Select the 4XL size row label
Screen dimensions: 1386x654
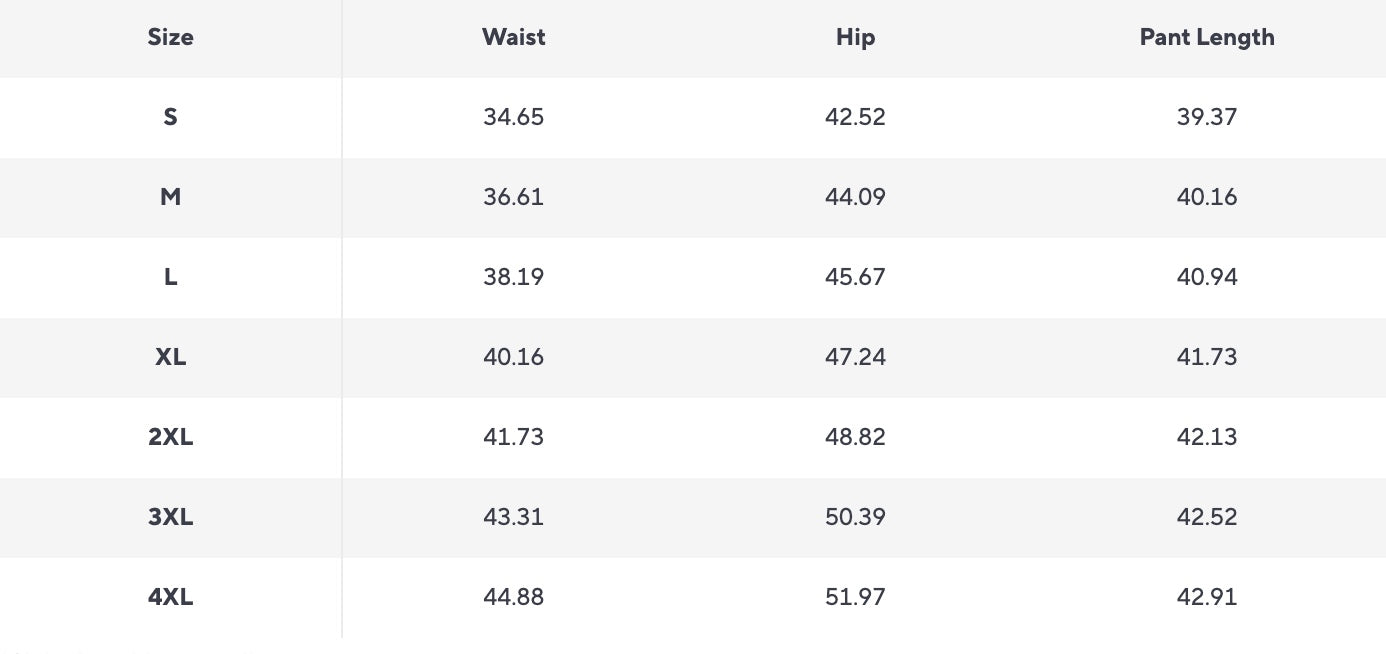pyautogui.click(x=170, y=597)
